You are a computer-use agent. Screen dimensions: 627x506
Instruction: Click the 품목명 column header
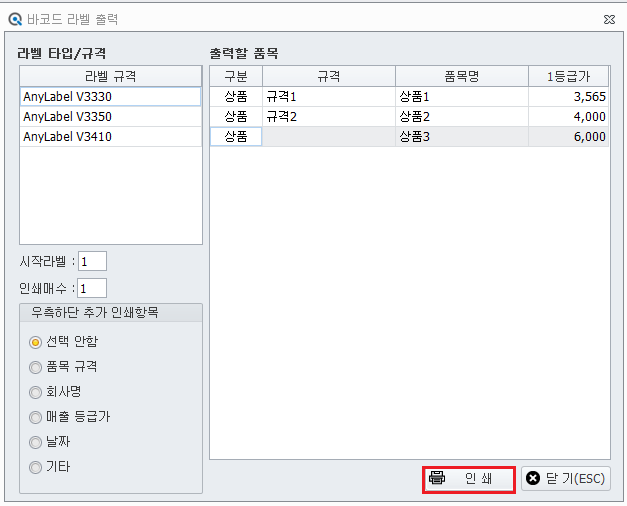462,76
